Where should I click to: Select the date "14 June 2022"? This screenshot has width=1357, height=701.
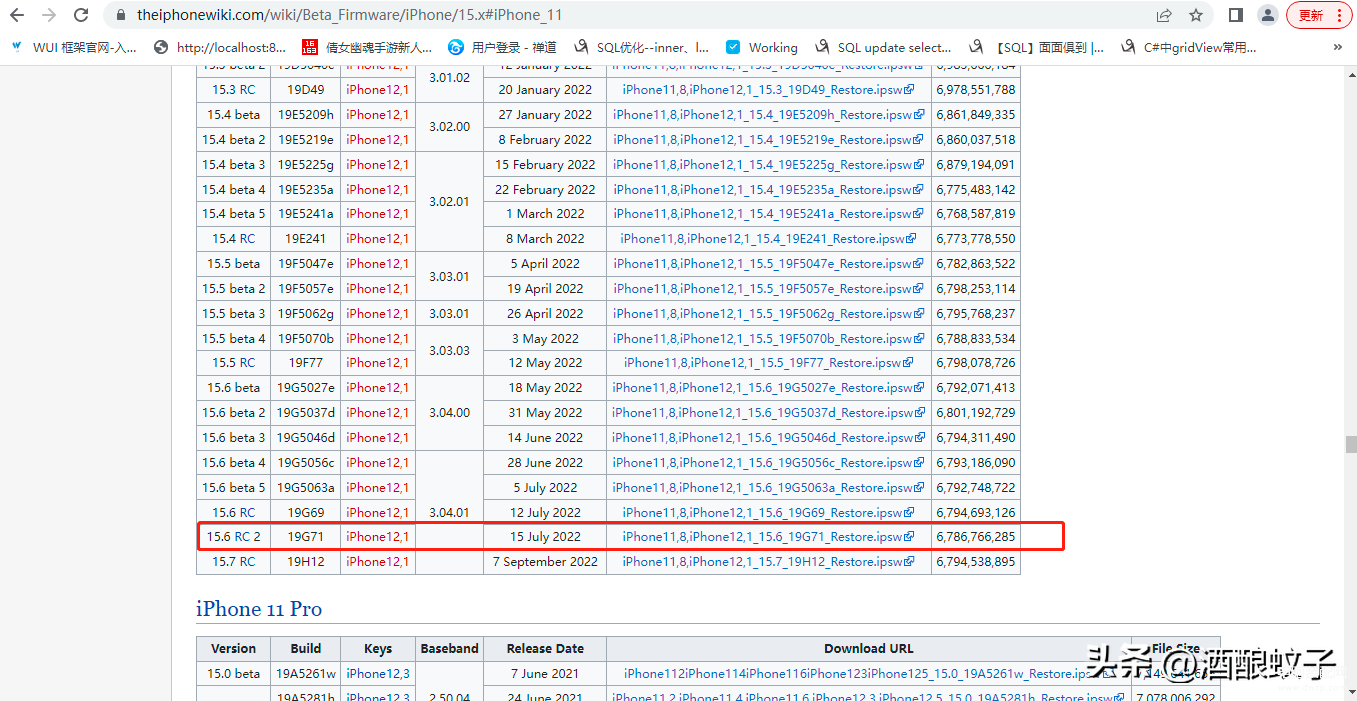coord(545,438)
